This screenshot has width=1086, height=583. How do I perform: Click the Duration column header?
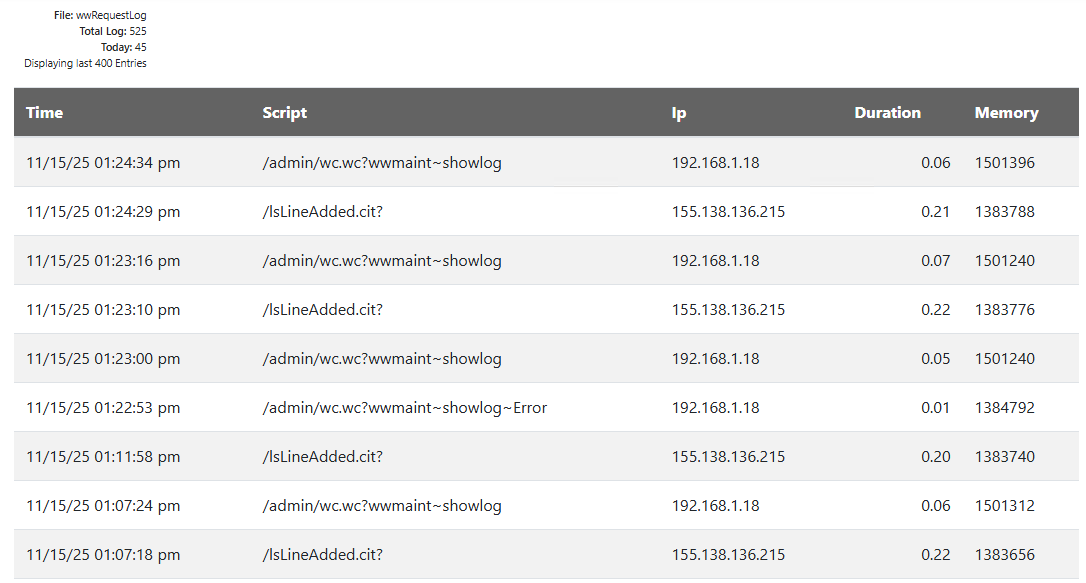(887, 113)
